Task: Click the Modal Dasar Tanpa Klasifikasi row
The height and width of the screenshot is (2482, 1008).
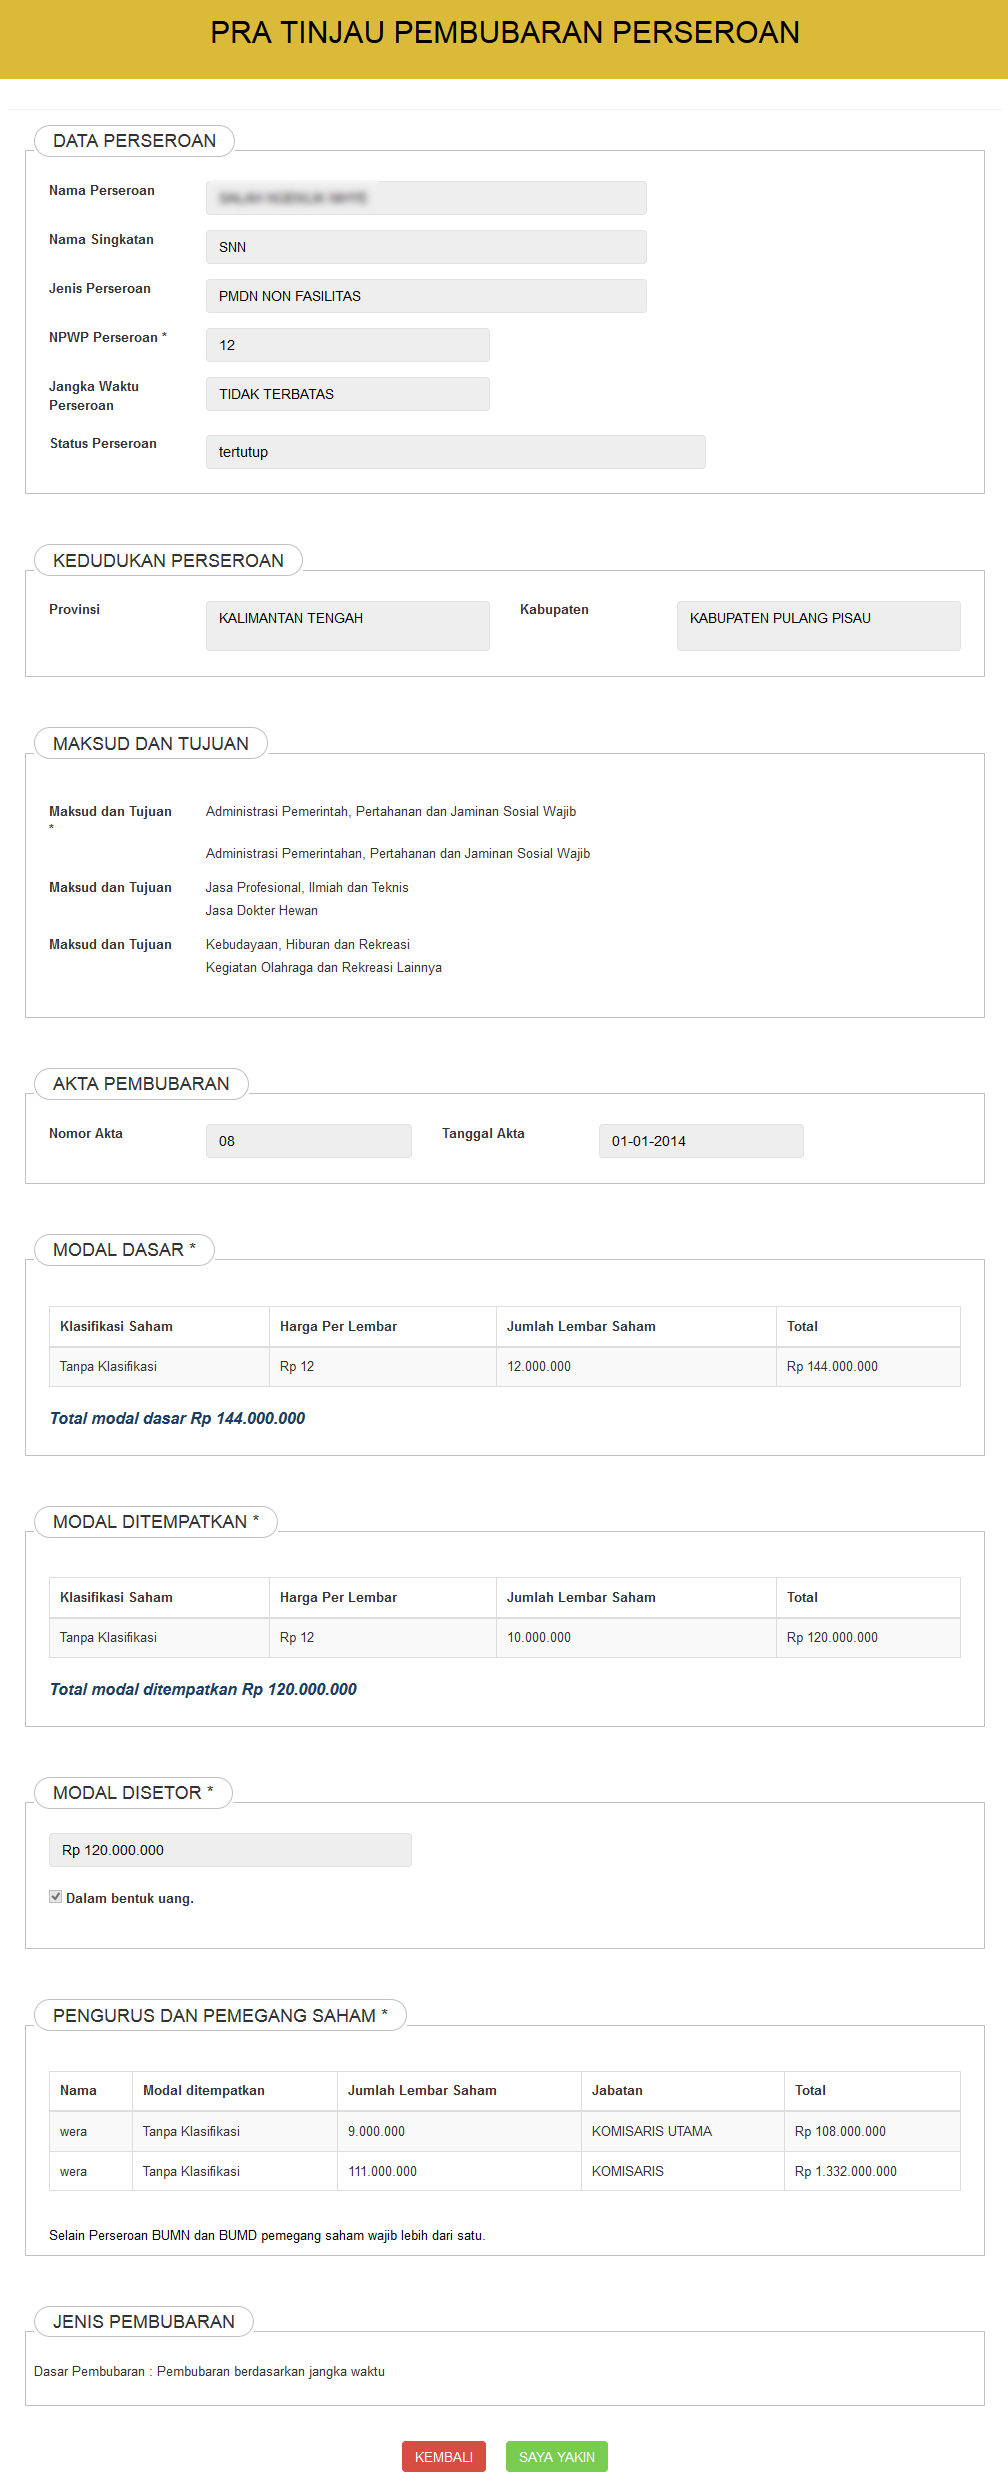Action: coord(504,1366)
